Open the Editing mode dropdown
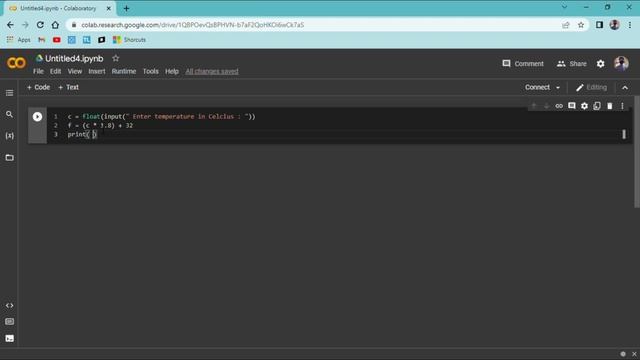Viewport: 640px width, 360px height. 591,87
